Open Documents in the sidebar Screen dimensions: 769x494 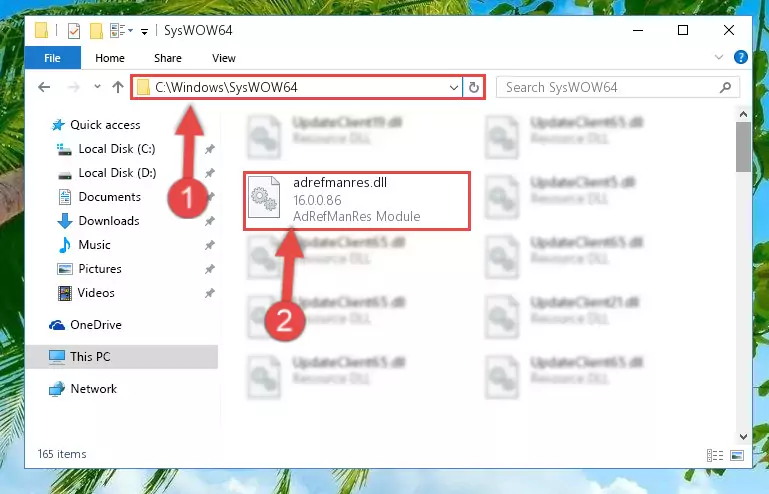109,197
